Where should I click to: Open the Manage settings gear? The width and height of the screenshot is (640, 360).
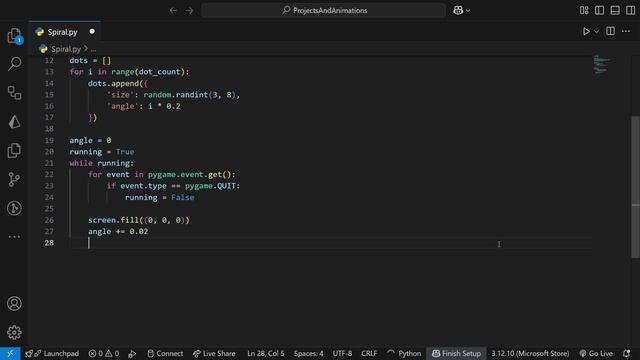pos(14,332)
